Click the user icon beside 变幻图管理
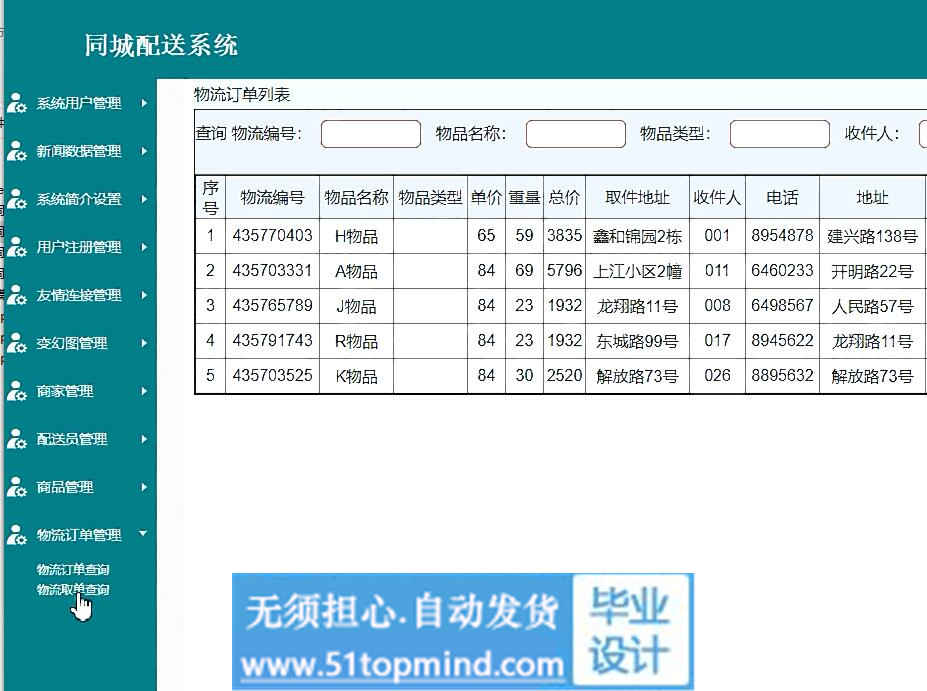Image resolution: width=927 pixels, height=691 pixels. coord(17,343)
